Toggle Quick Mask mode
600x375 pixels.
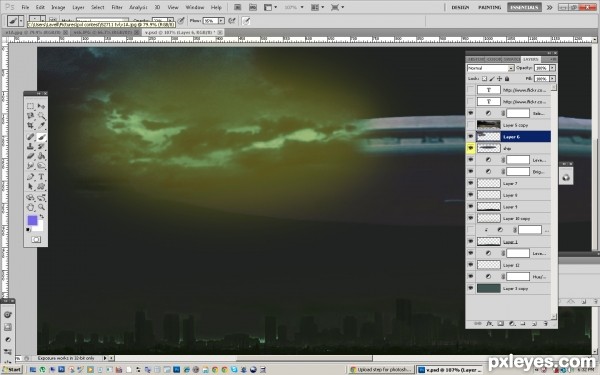click(36, 240)
